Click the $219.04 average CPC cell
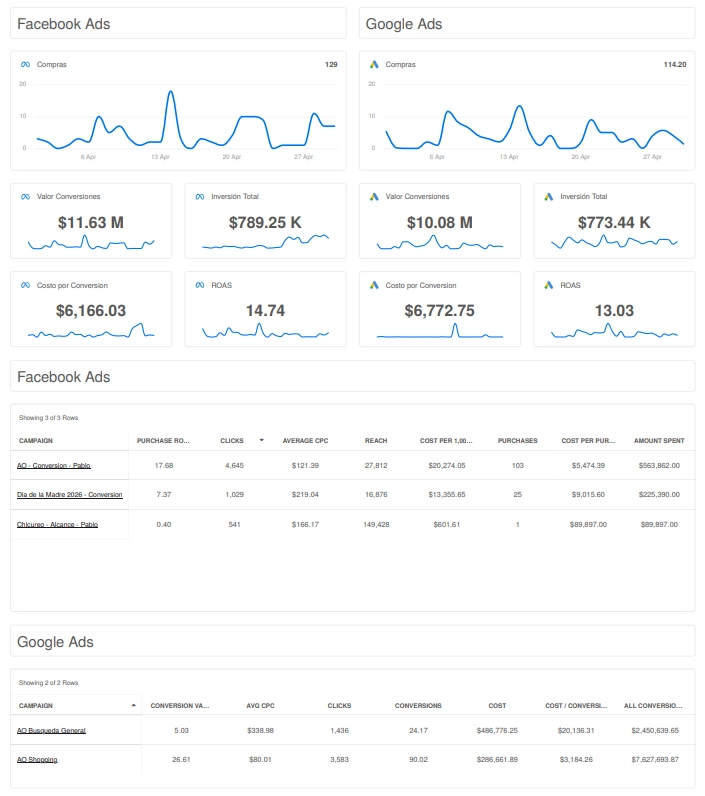 pyautogui.click(x=305, y=494)
